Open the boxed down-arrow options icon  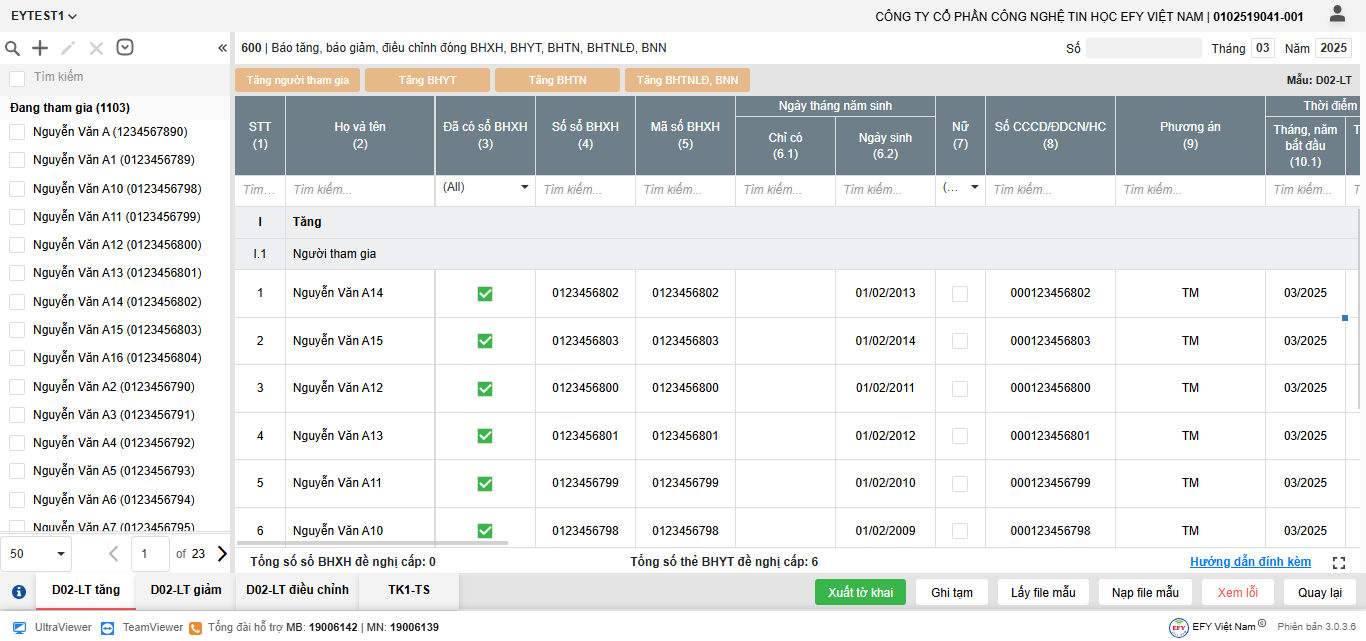[125, 47]
